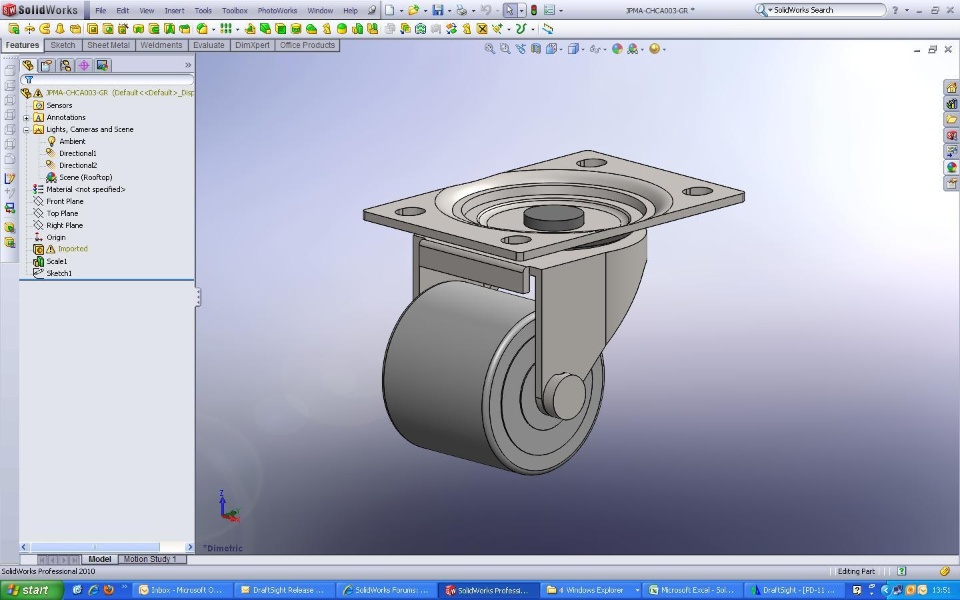Click the Design Library icon in task pane
Viewport: 960px width, 600px height.
click(x=951, y=104)
